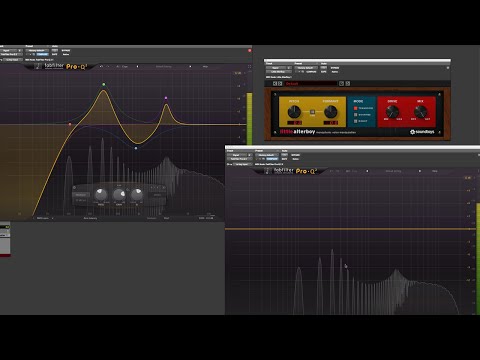This screenshot has width=480, height=360.
Task: Select Robot mode in Little AlterBoy
Action: click(x=355, y=121)
